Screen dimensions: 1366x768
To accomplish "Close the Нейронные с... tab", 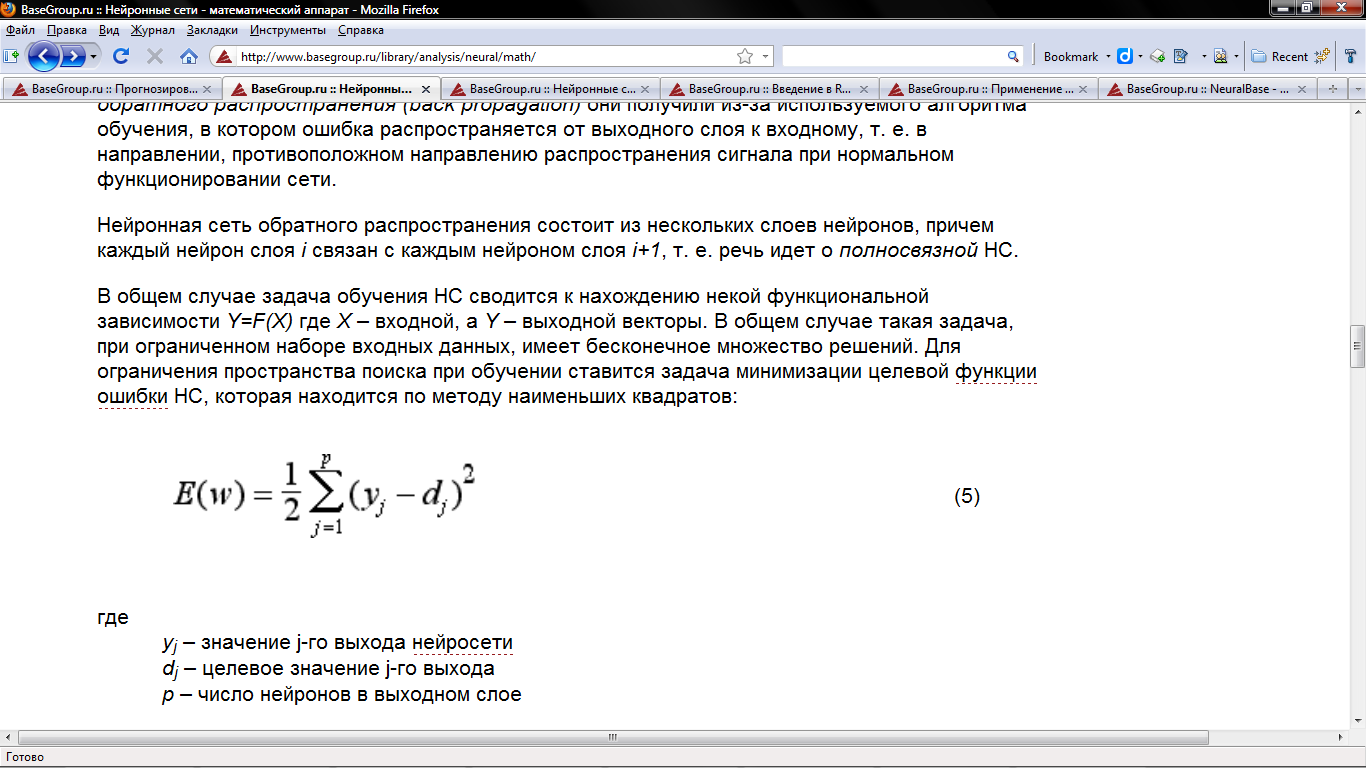I will tap(645, 89).
